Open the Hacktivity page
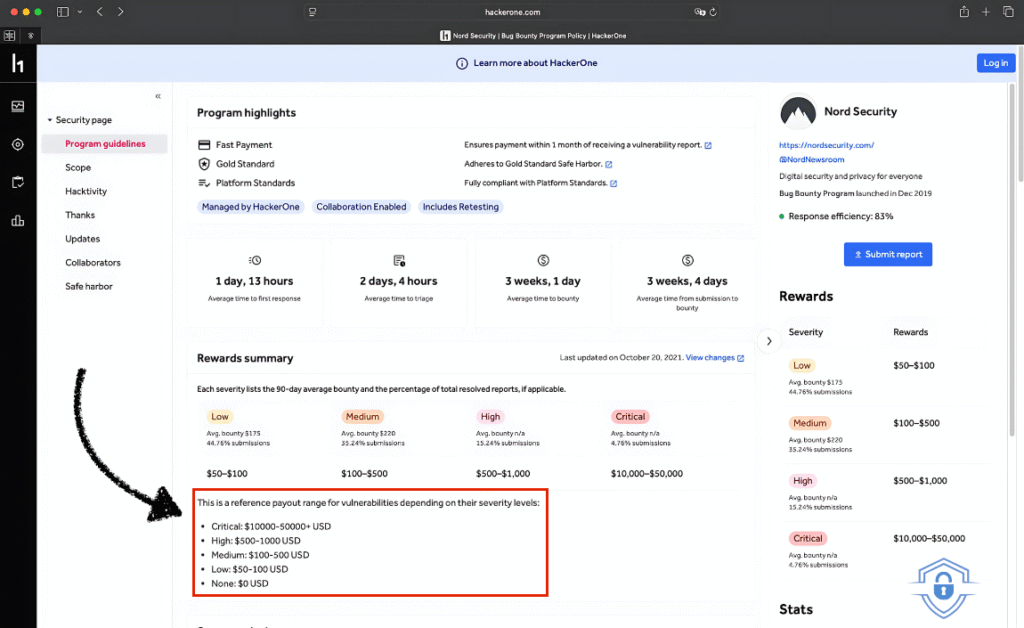This screenshot has height=628, width=1024. [x=86, y=191]
